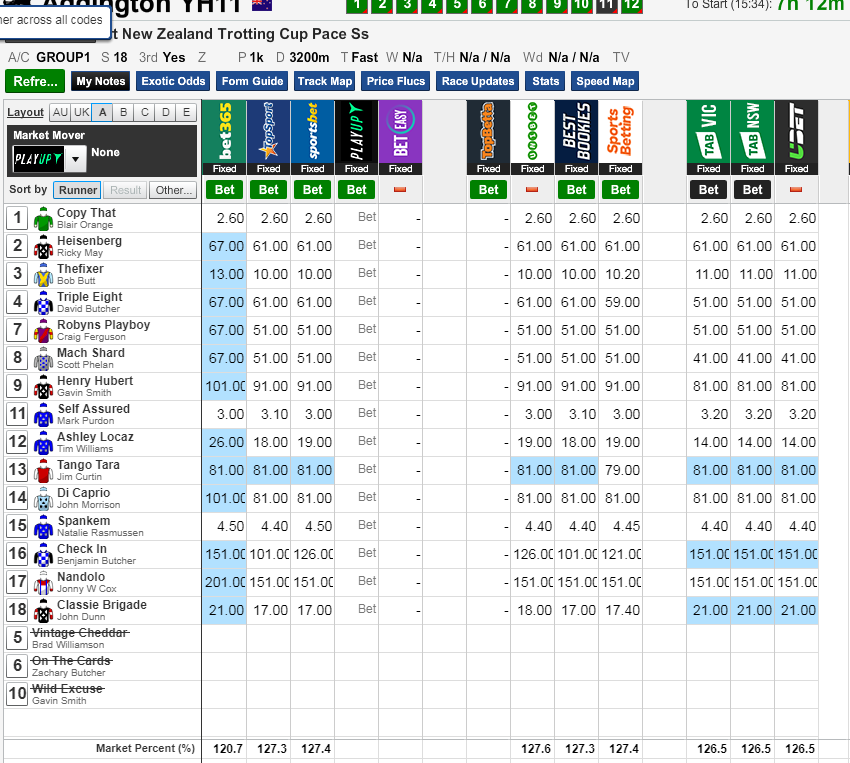The image size is (850, 763).
Task: Click TAB VIC odds 3.20 for Self Assured
Action: 714,415
